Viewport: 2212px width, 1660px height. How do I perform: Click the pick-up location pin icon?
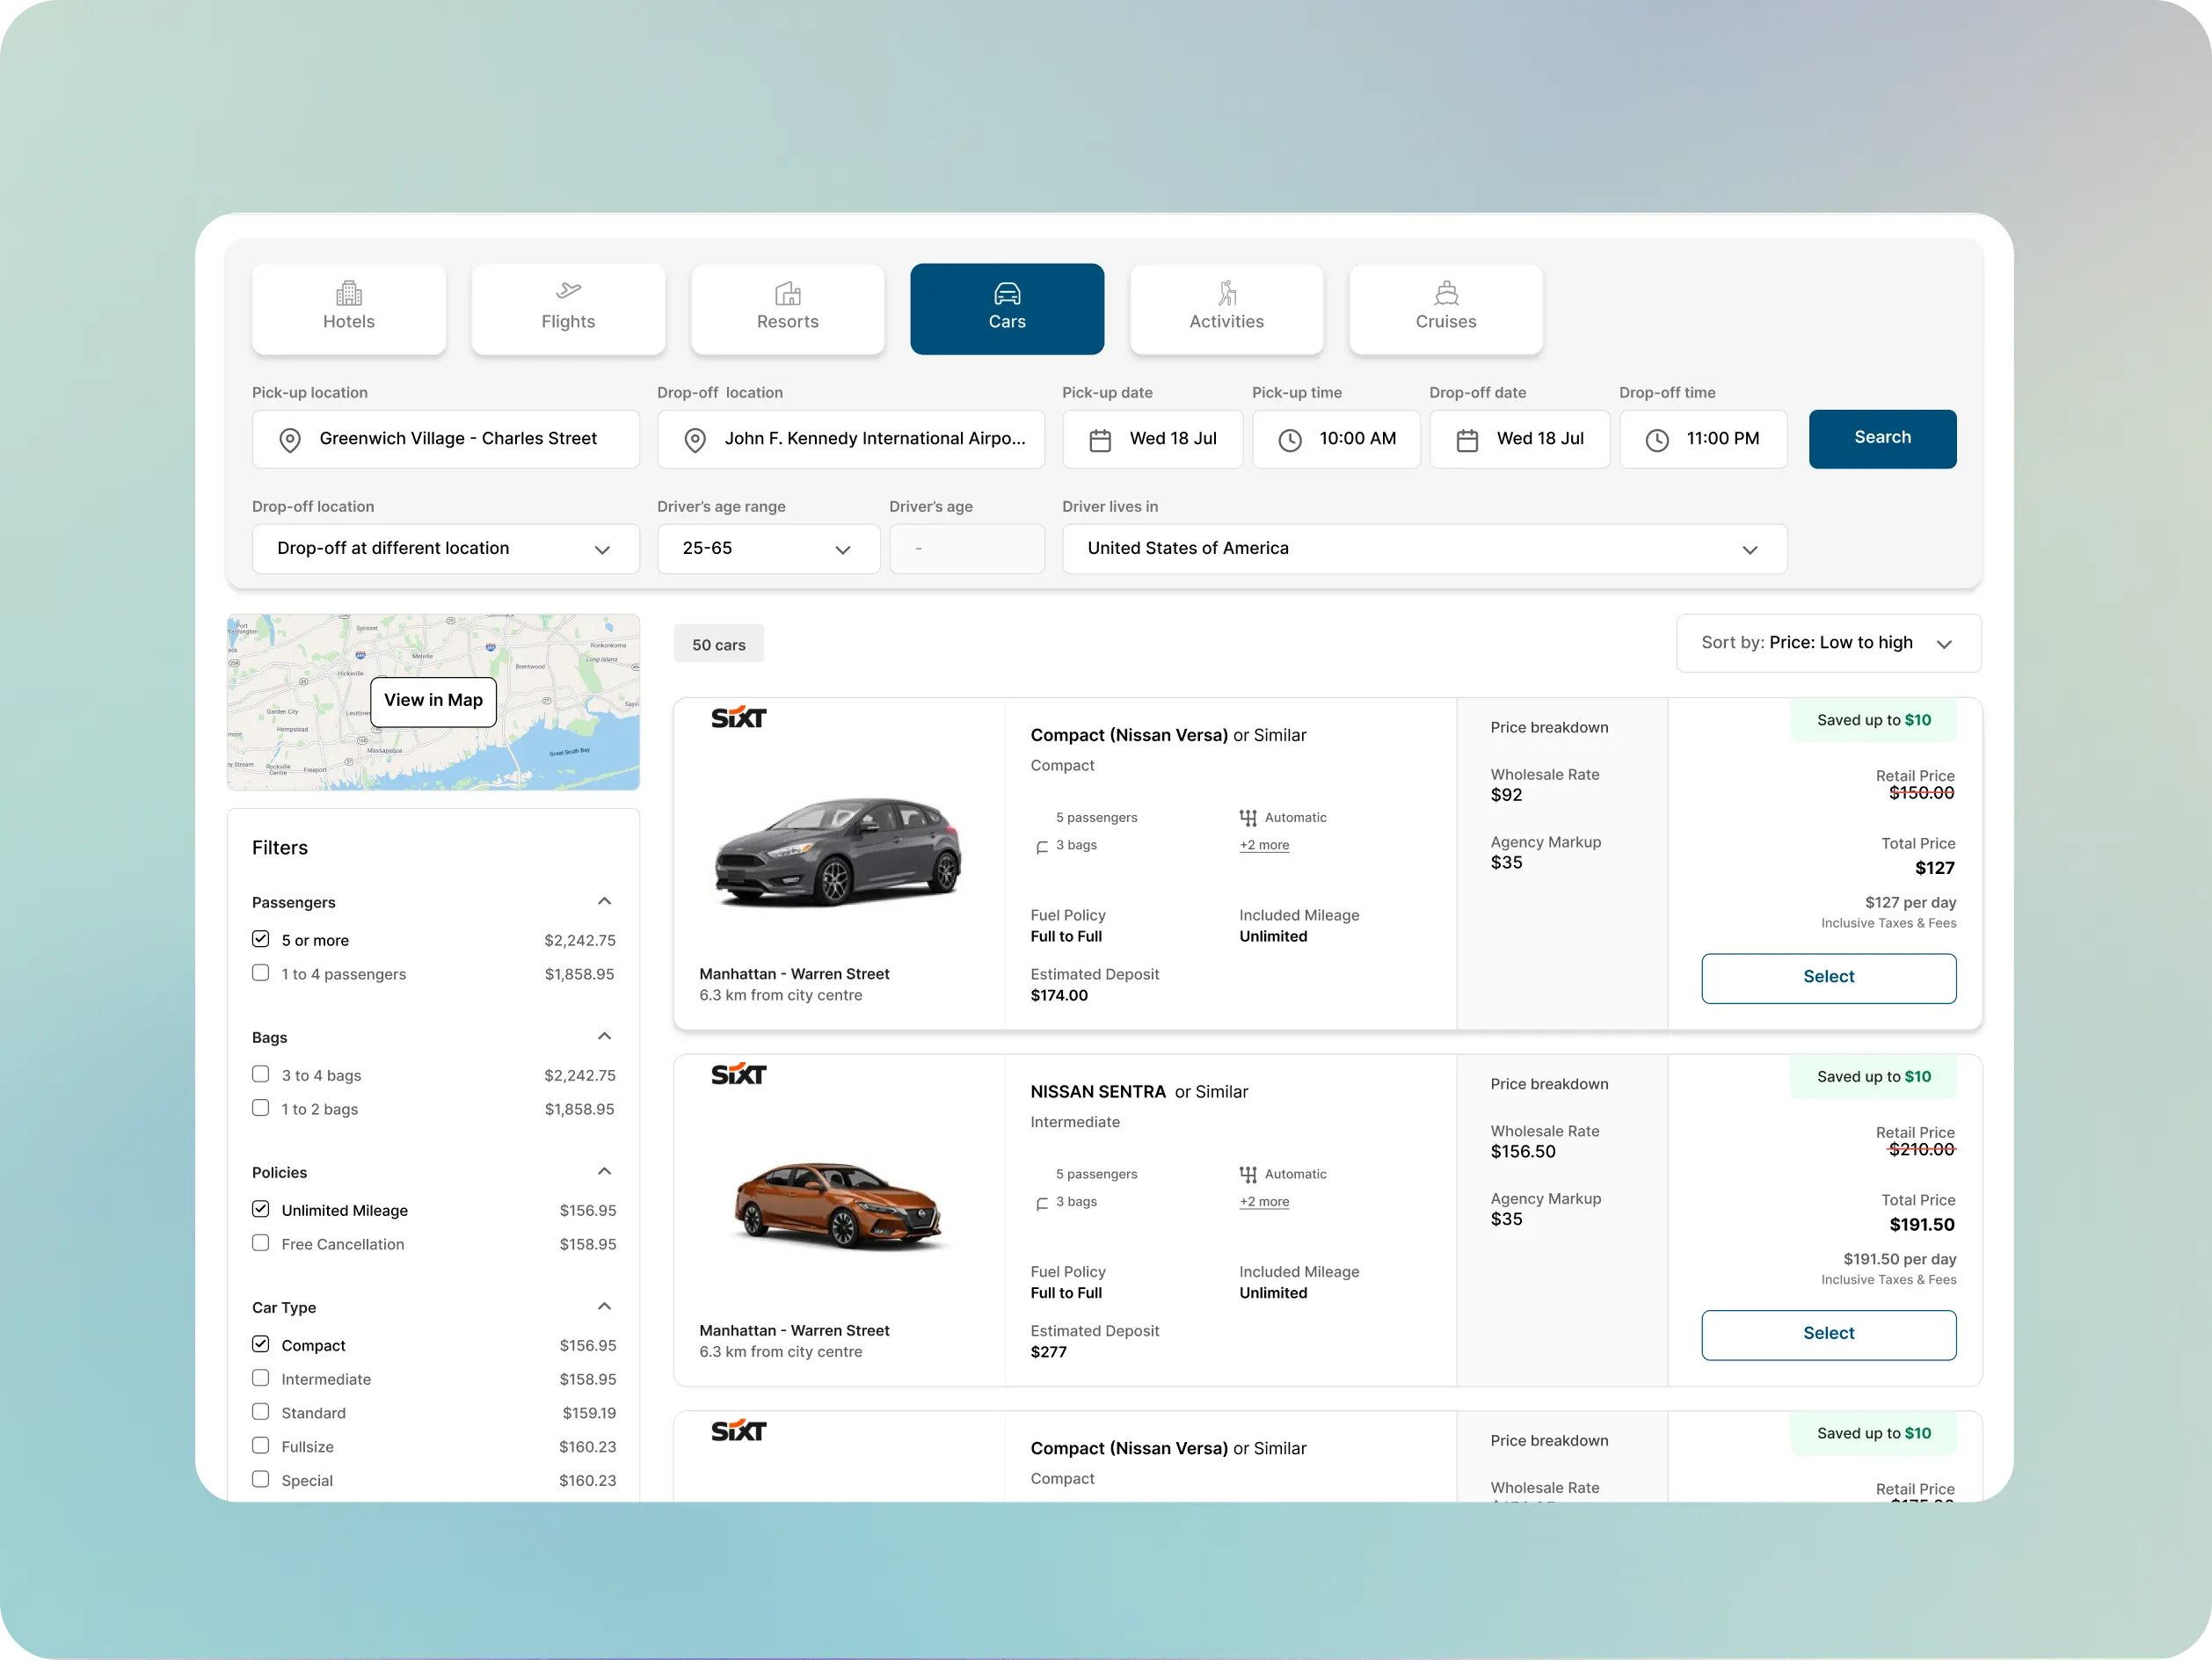pyautogui.click(x=290, y=440)
